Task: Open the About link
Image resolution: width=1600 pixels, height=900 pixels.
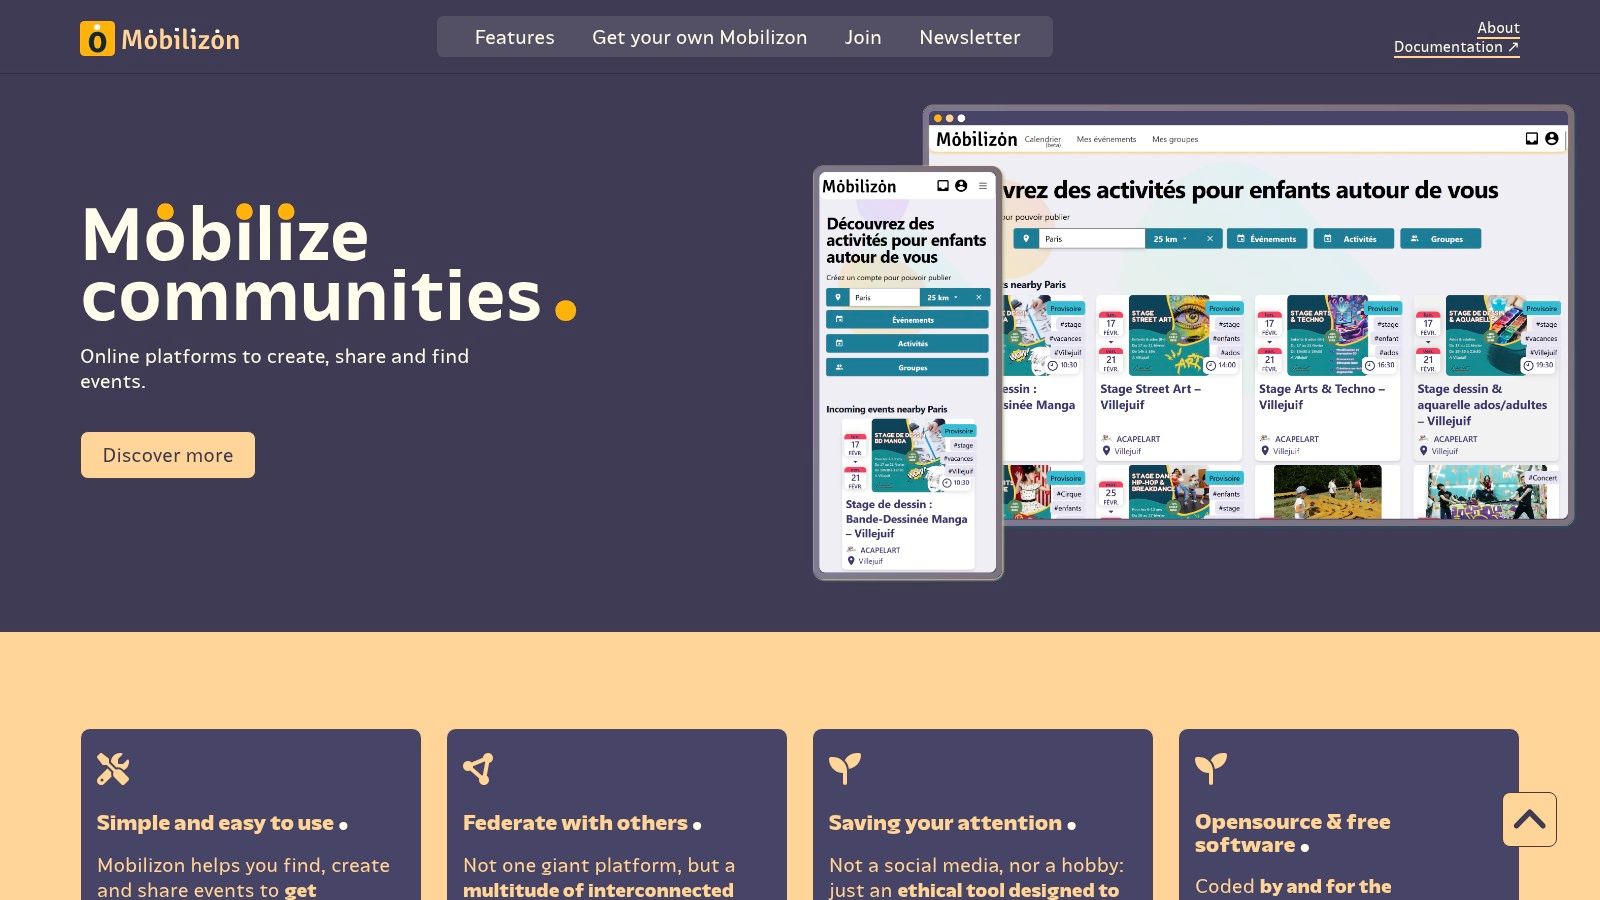Action: (x=1498, y=28)
